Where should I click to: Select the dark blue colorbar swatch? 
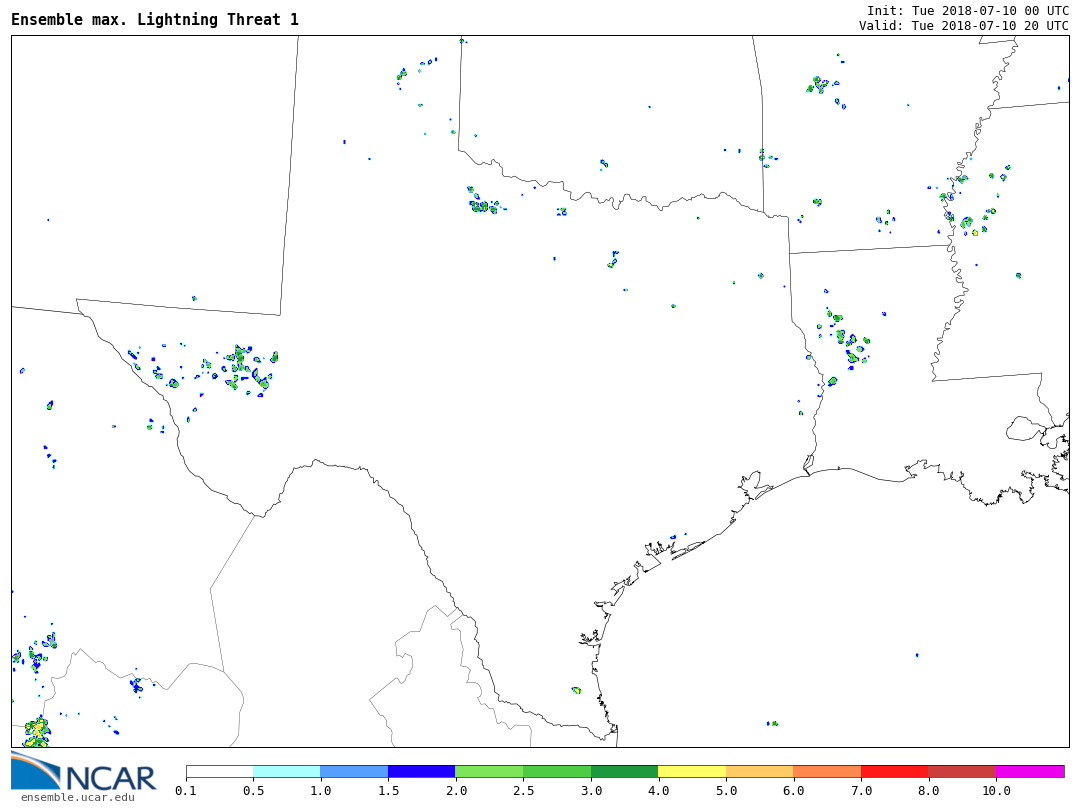(421, 772)
